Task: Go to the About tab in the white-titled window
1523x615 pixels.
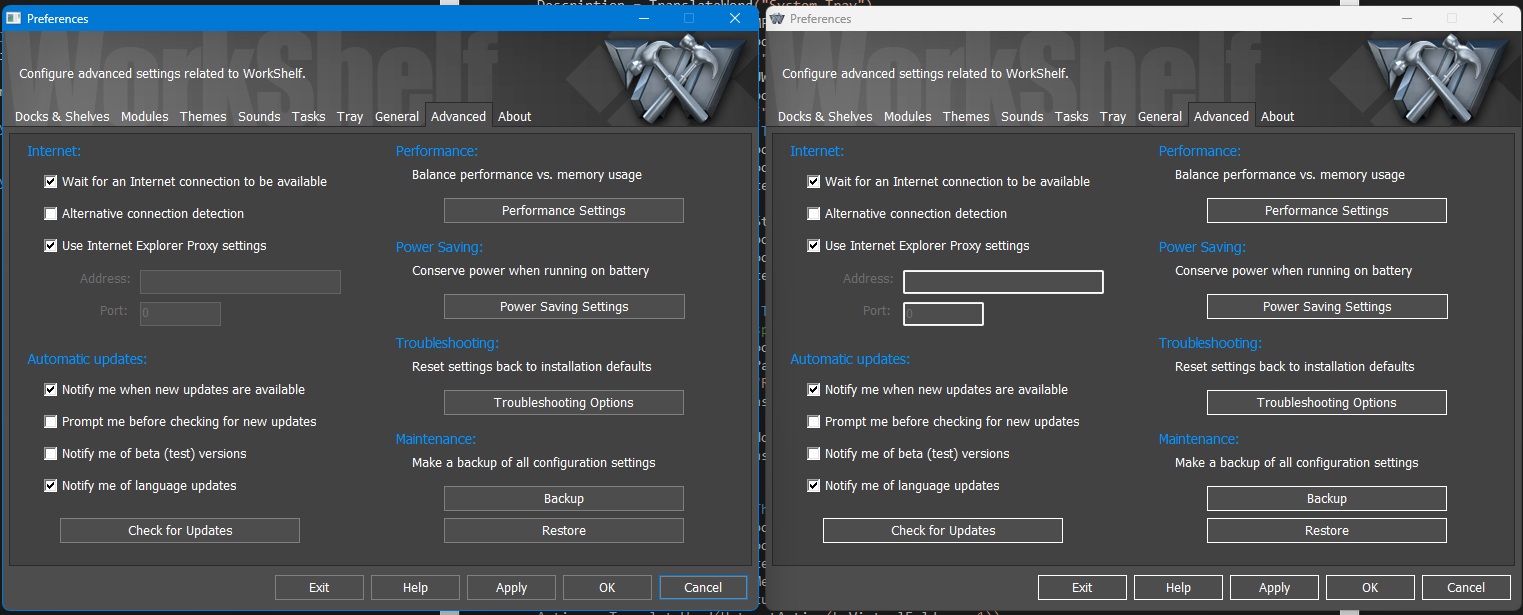Action: click(1277, 117)
